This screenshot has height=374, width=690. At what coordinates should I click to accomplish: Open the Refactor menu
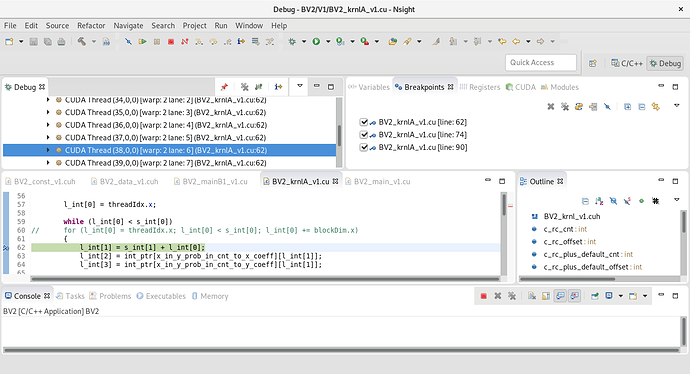pos(91,26)
